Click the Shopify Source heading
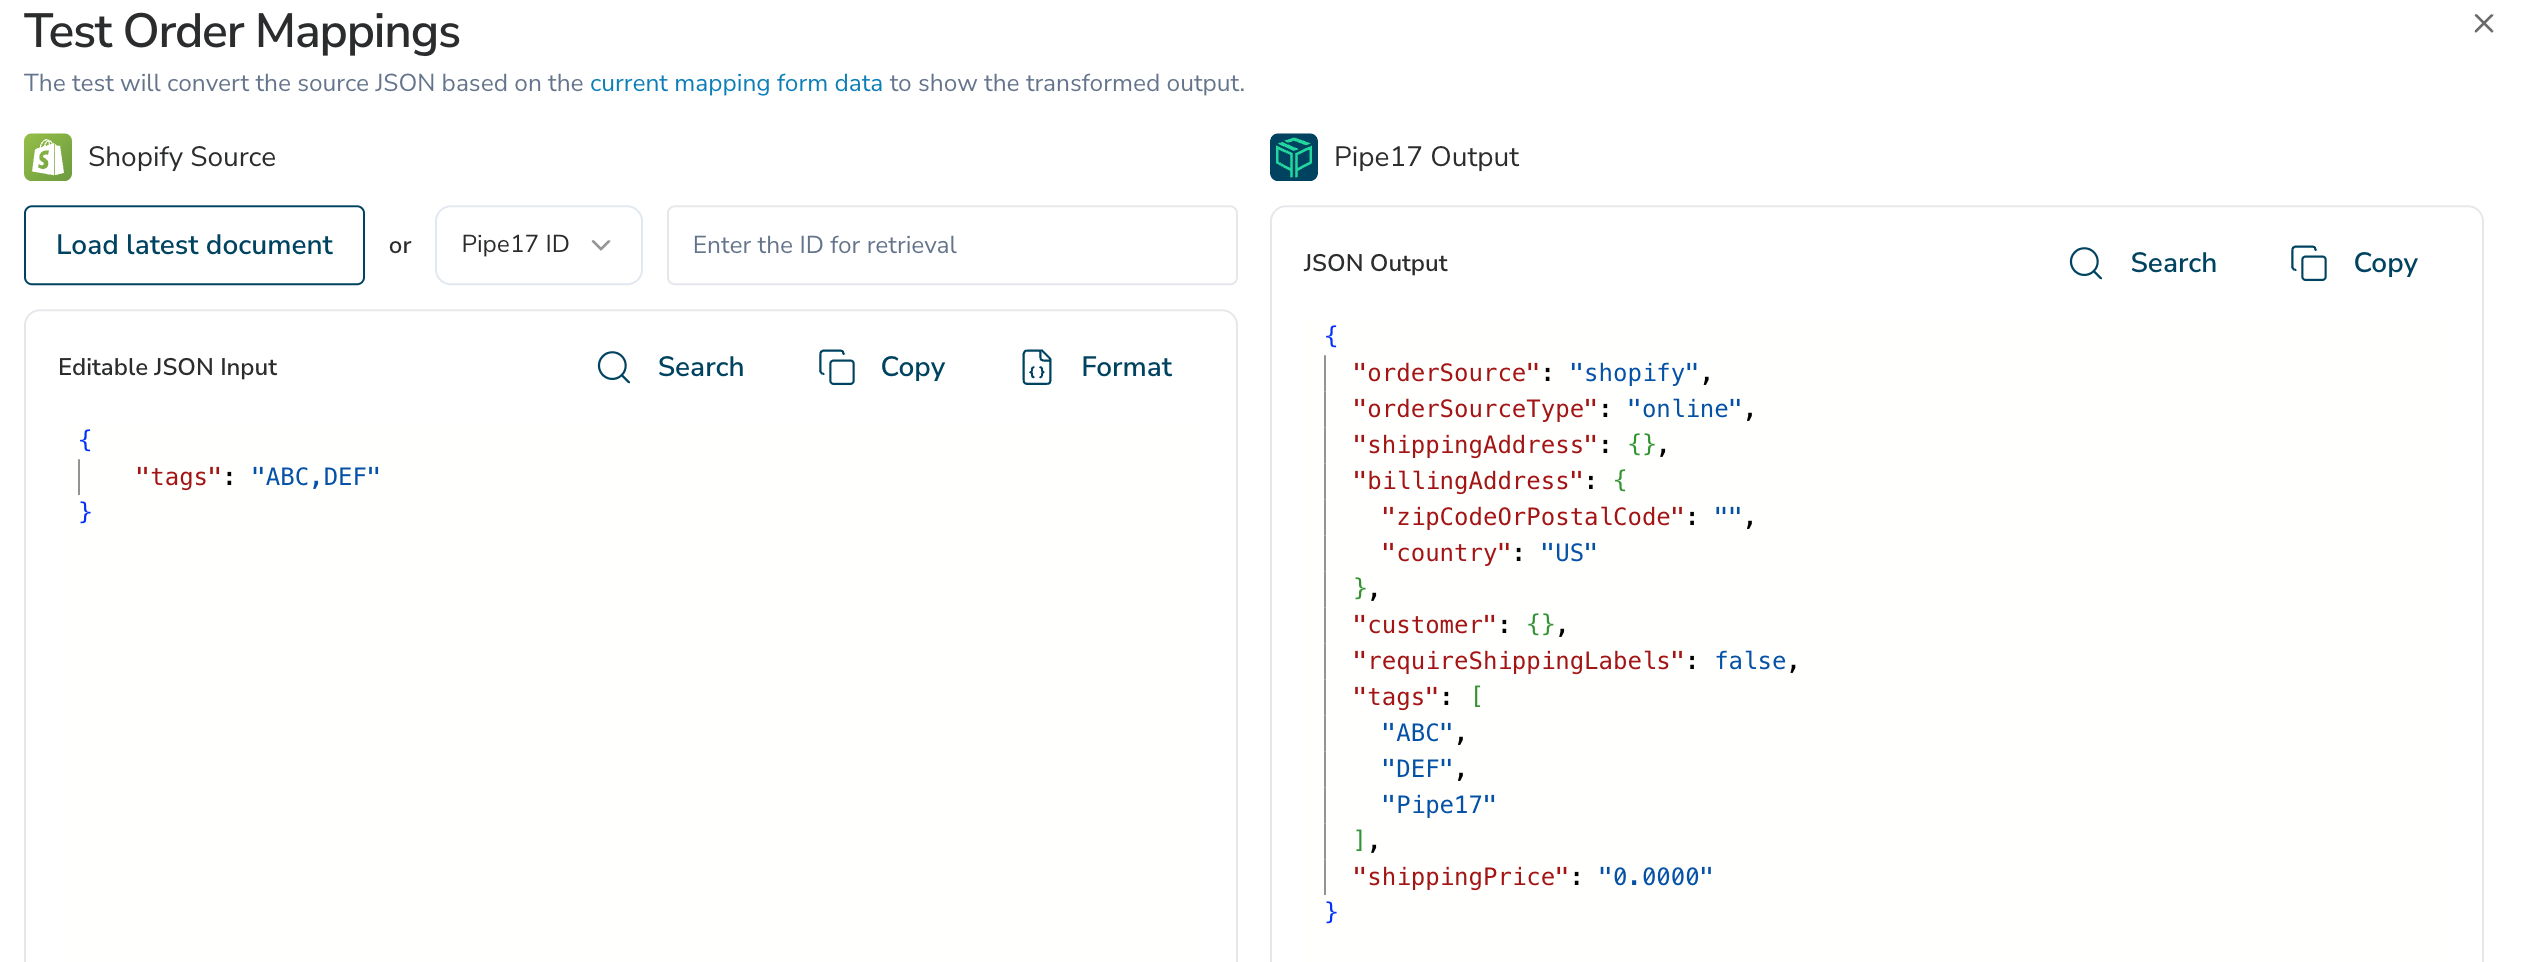Screen dimensions: 2524x962 182,157
